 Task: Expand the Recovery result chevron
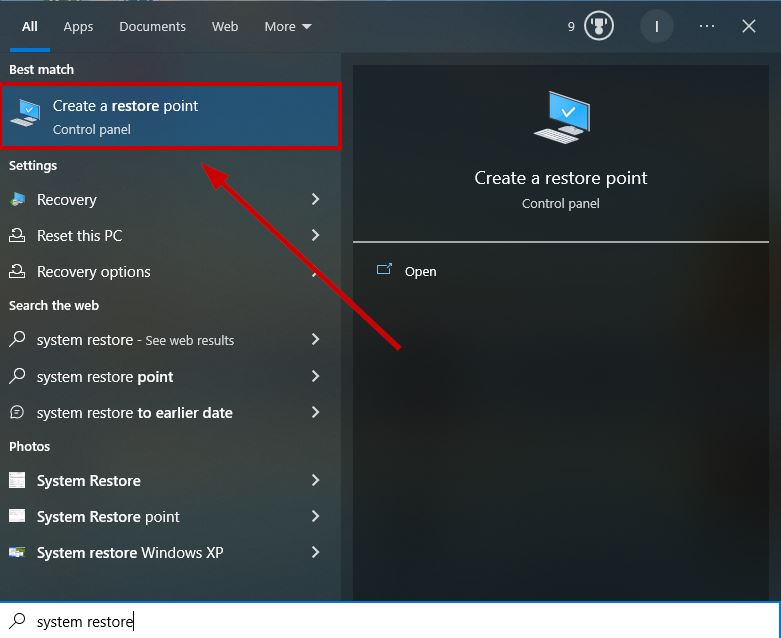click(x=315, y=199)
